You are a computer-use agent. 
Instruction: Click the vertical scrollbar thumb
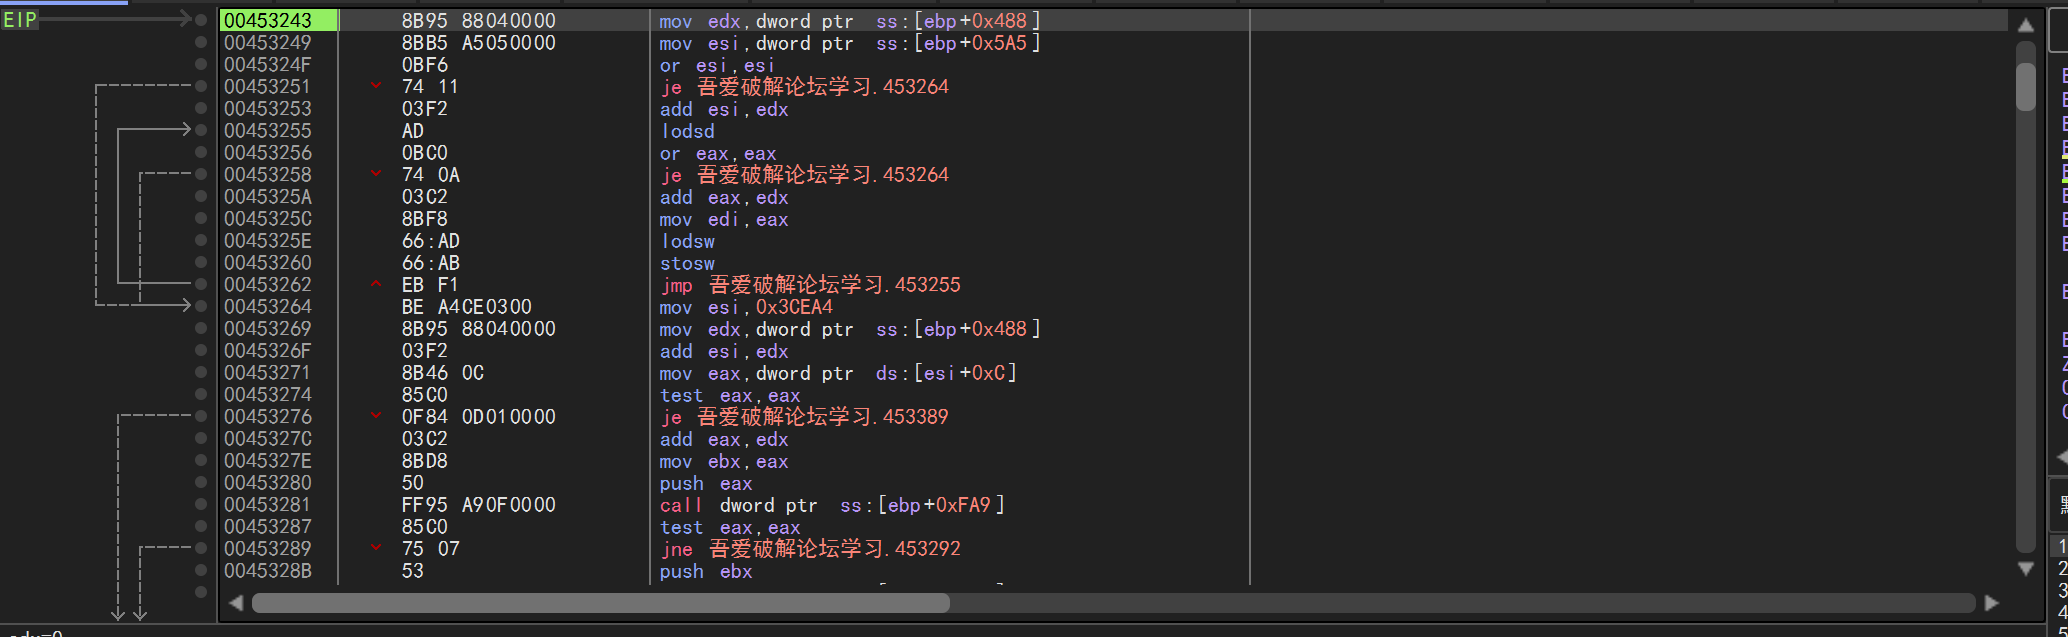(2025, 87)
